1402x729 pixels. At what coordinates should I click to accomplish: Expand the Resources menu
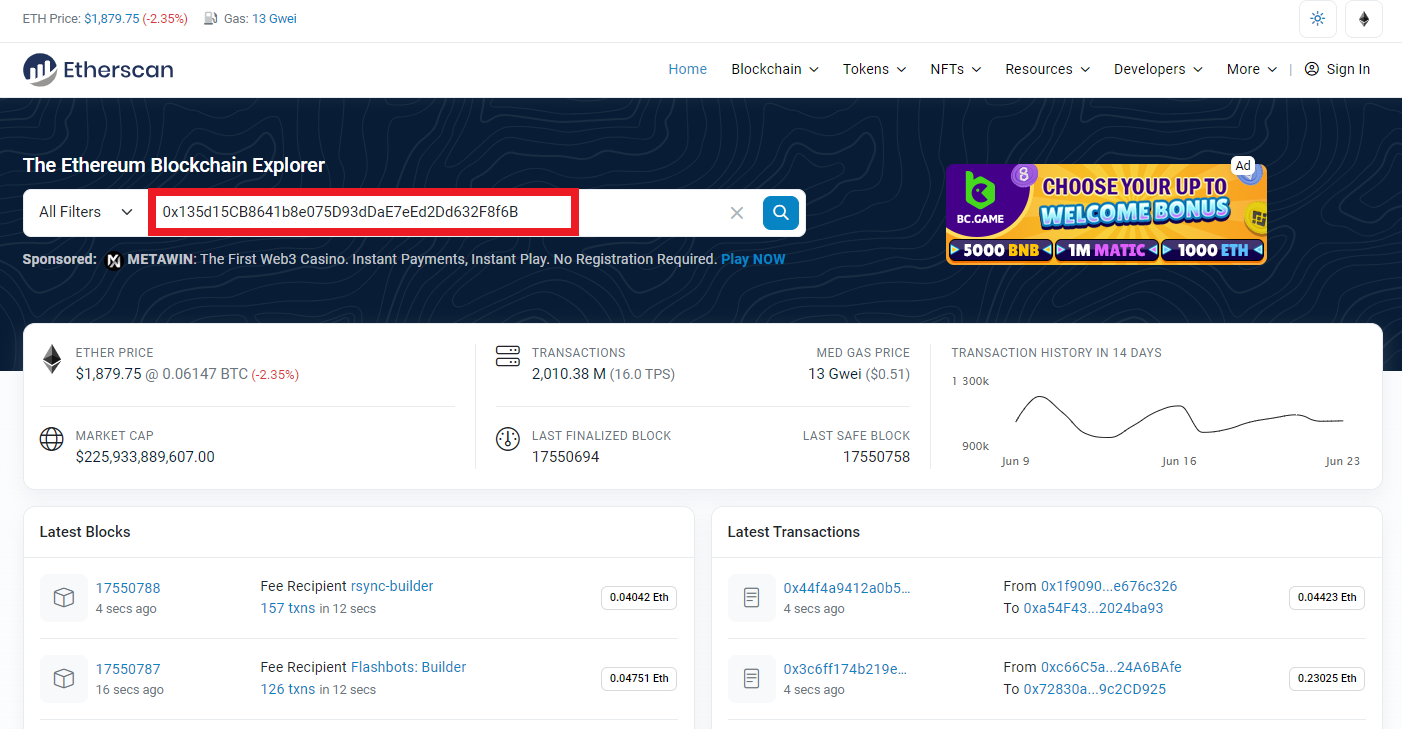(1048, 69)
